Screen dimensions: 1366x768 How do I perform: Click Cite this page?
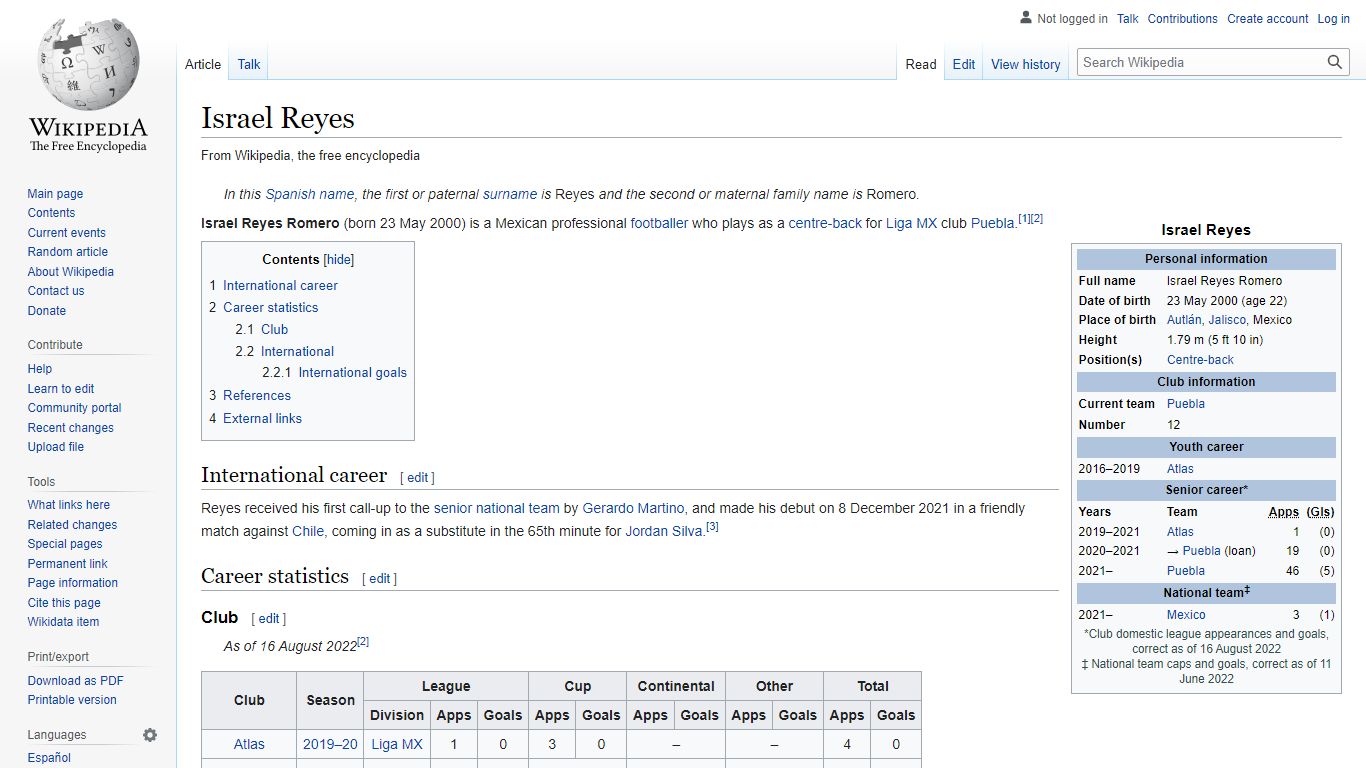click(x=64, y=603)
